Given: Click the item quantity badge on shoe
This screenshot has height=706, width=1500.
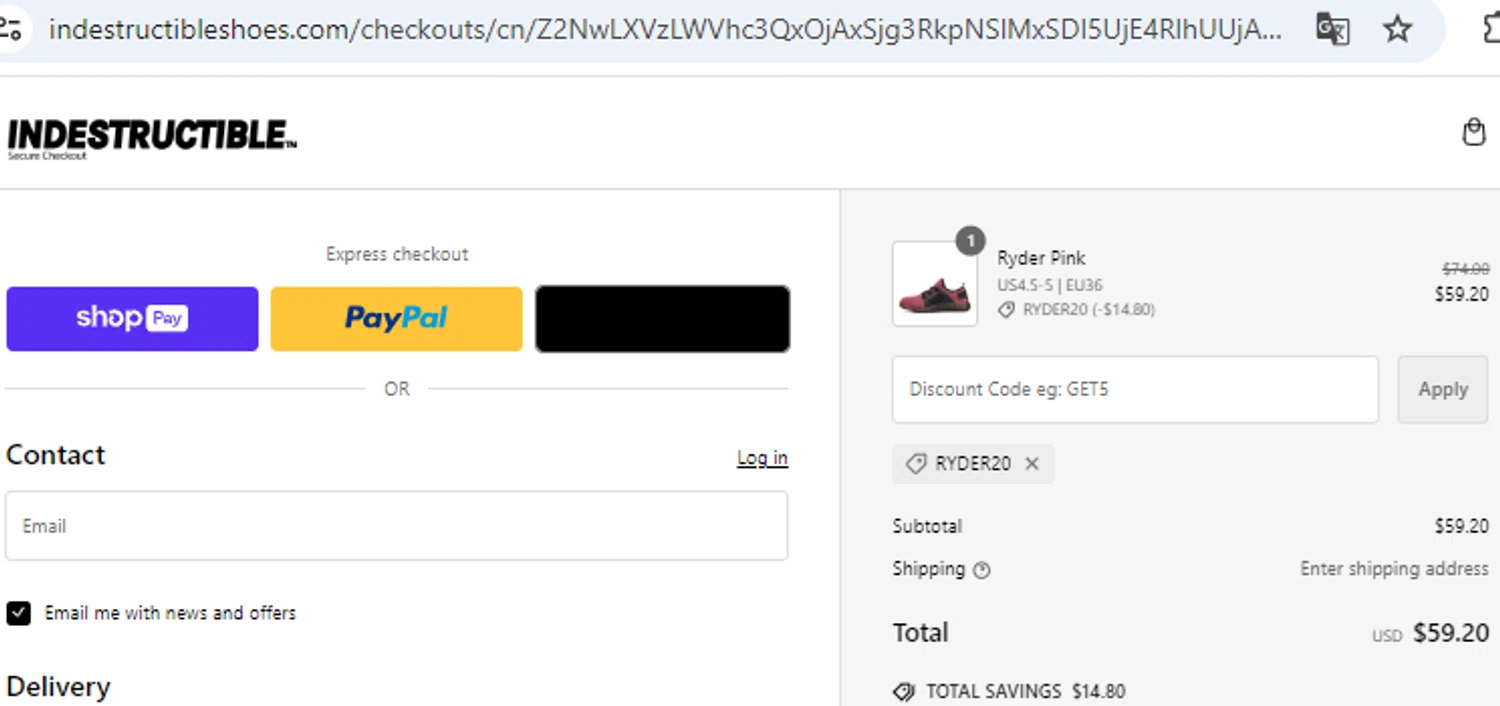Looking at the screenshot, I should pyautogui.click(x=969, y=241).
